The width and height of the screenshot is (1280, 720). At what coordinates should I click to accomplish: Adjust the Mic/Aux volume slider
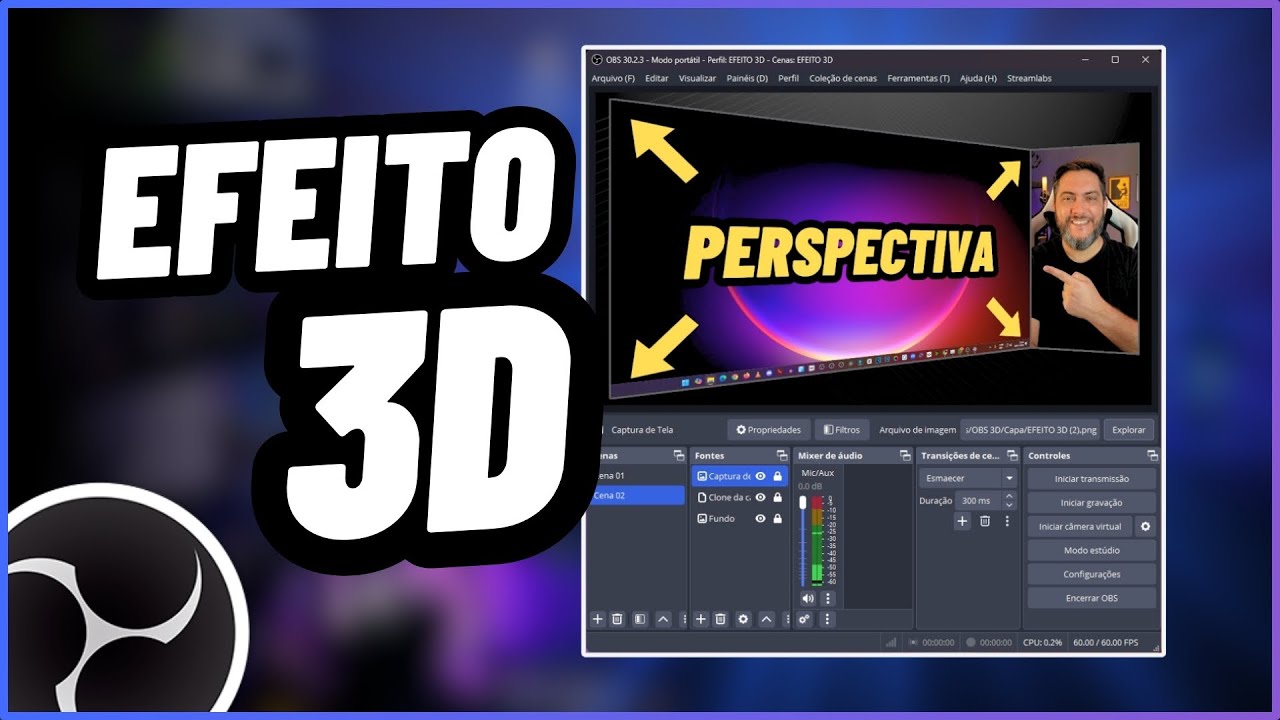click(x=802, y=541)
